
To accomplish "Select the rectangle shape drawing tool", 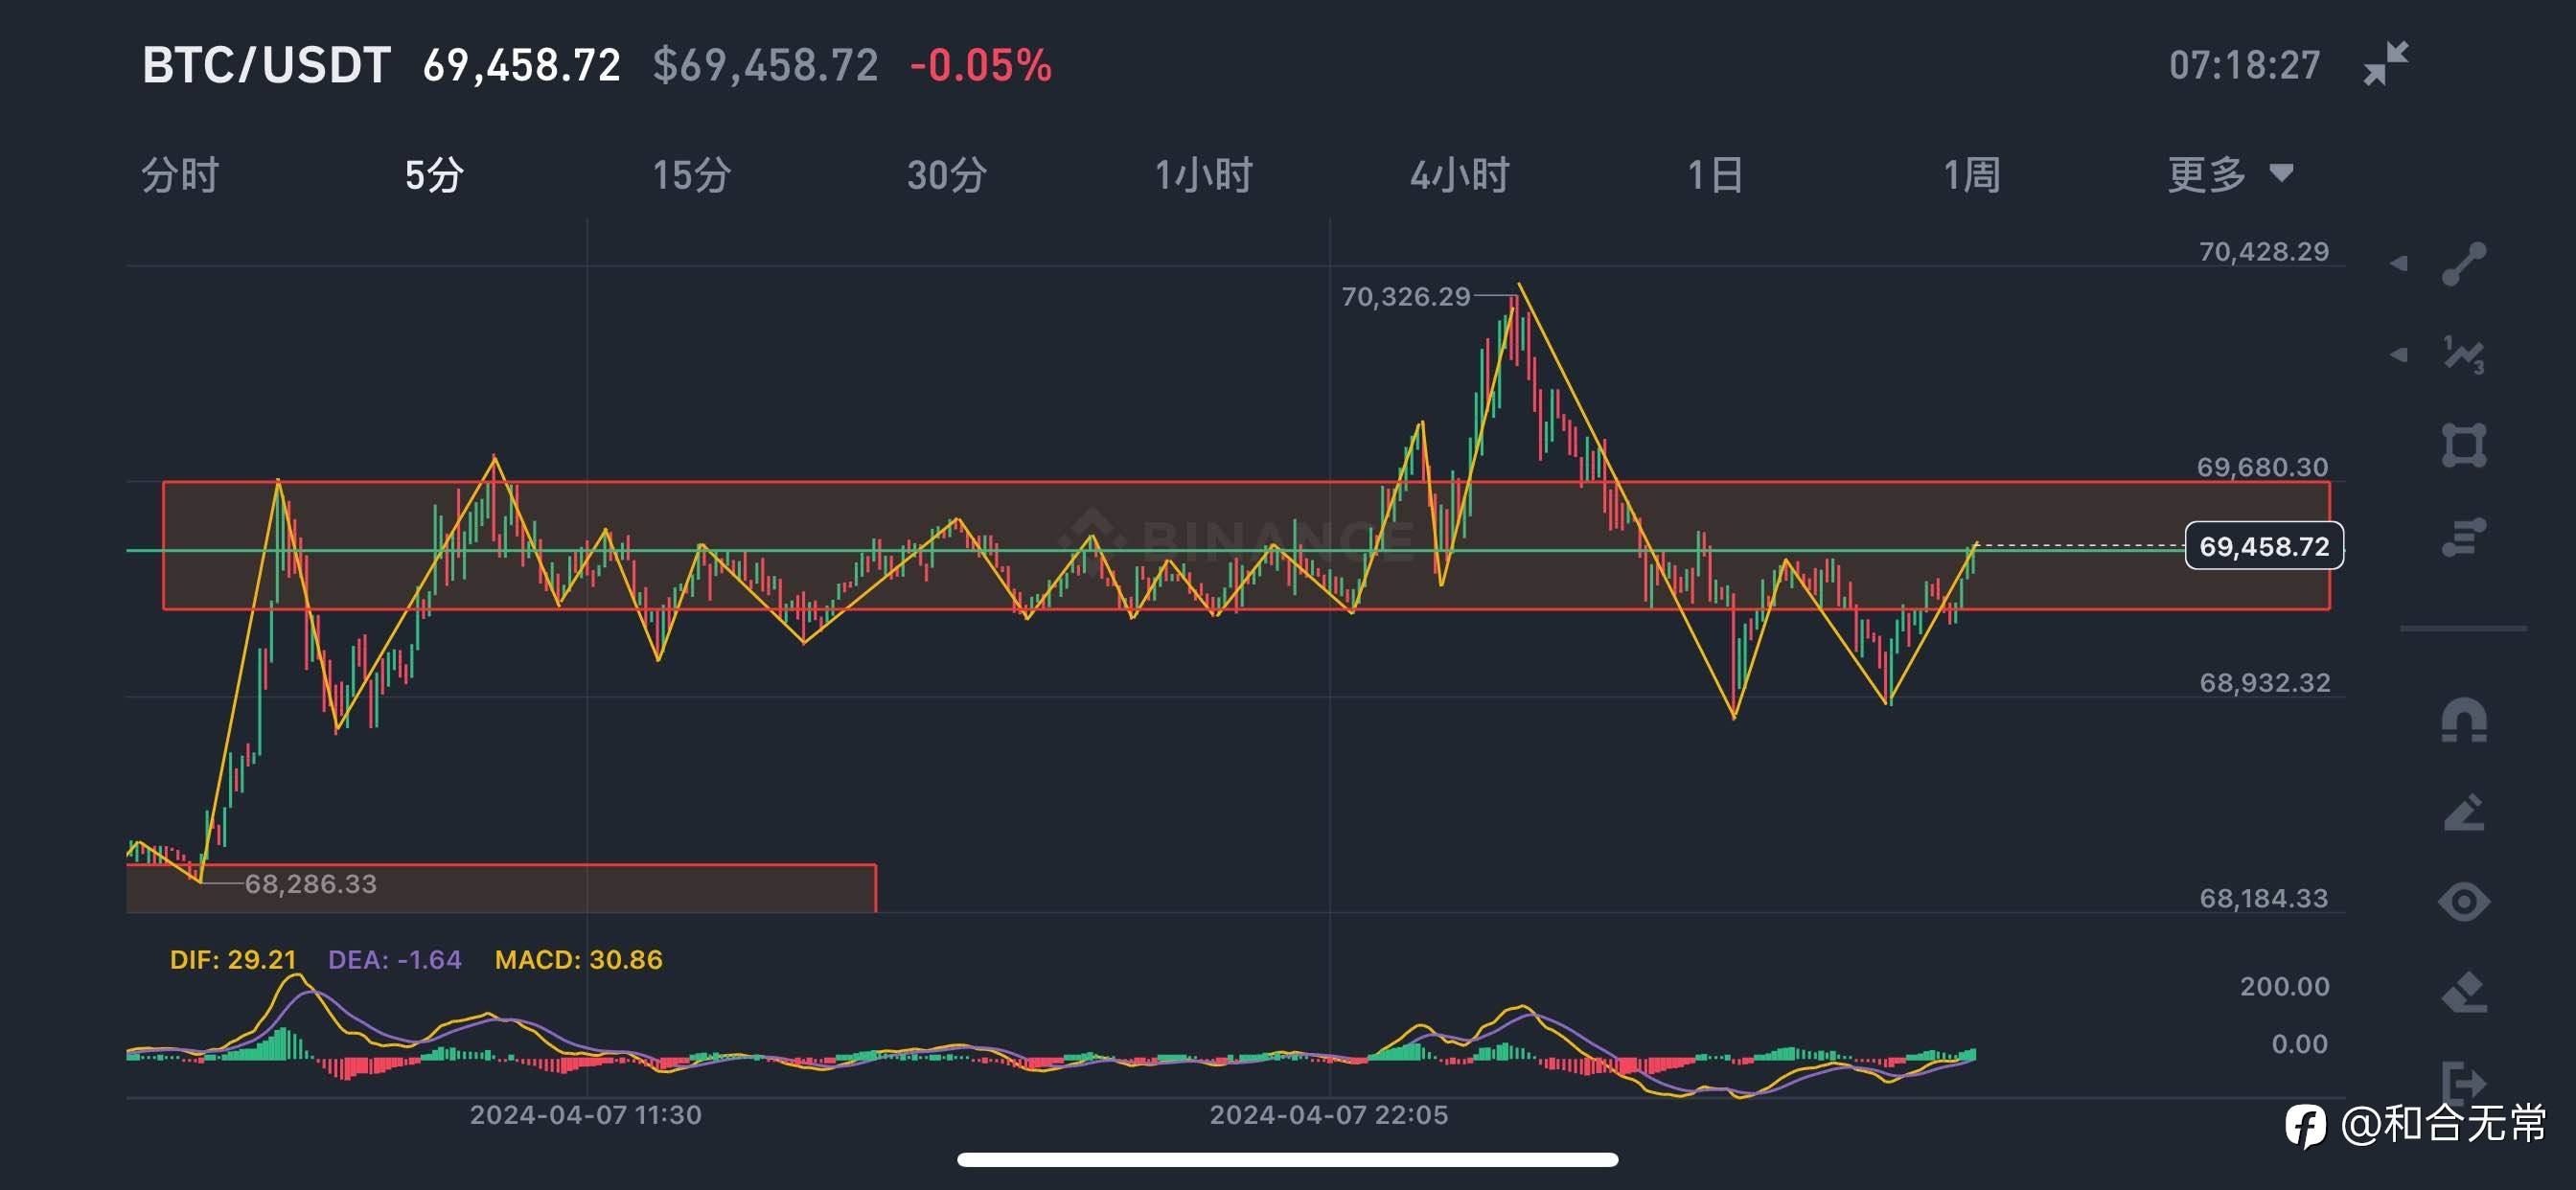I will click(x=2463, y=445).
